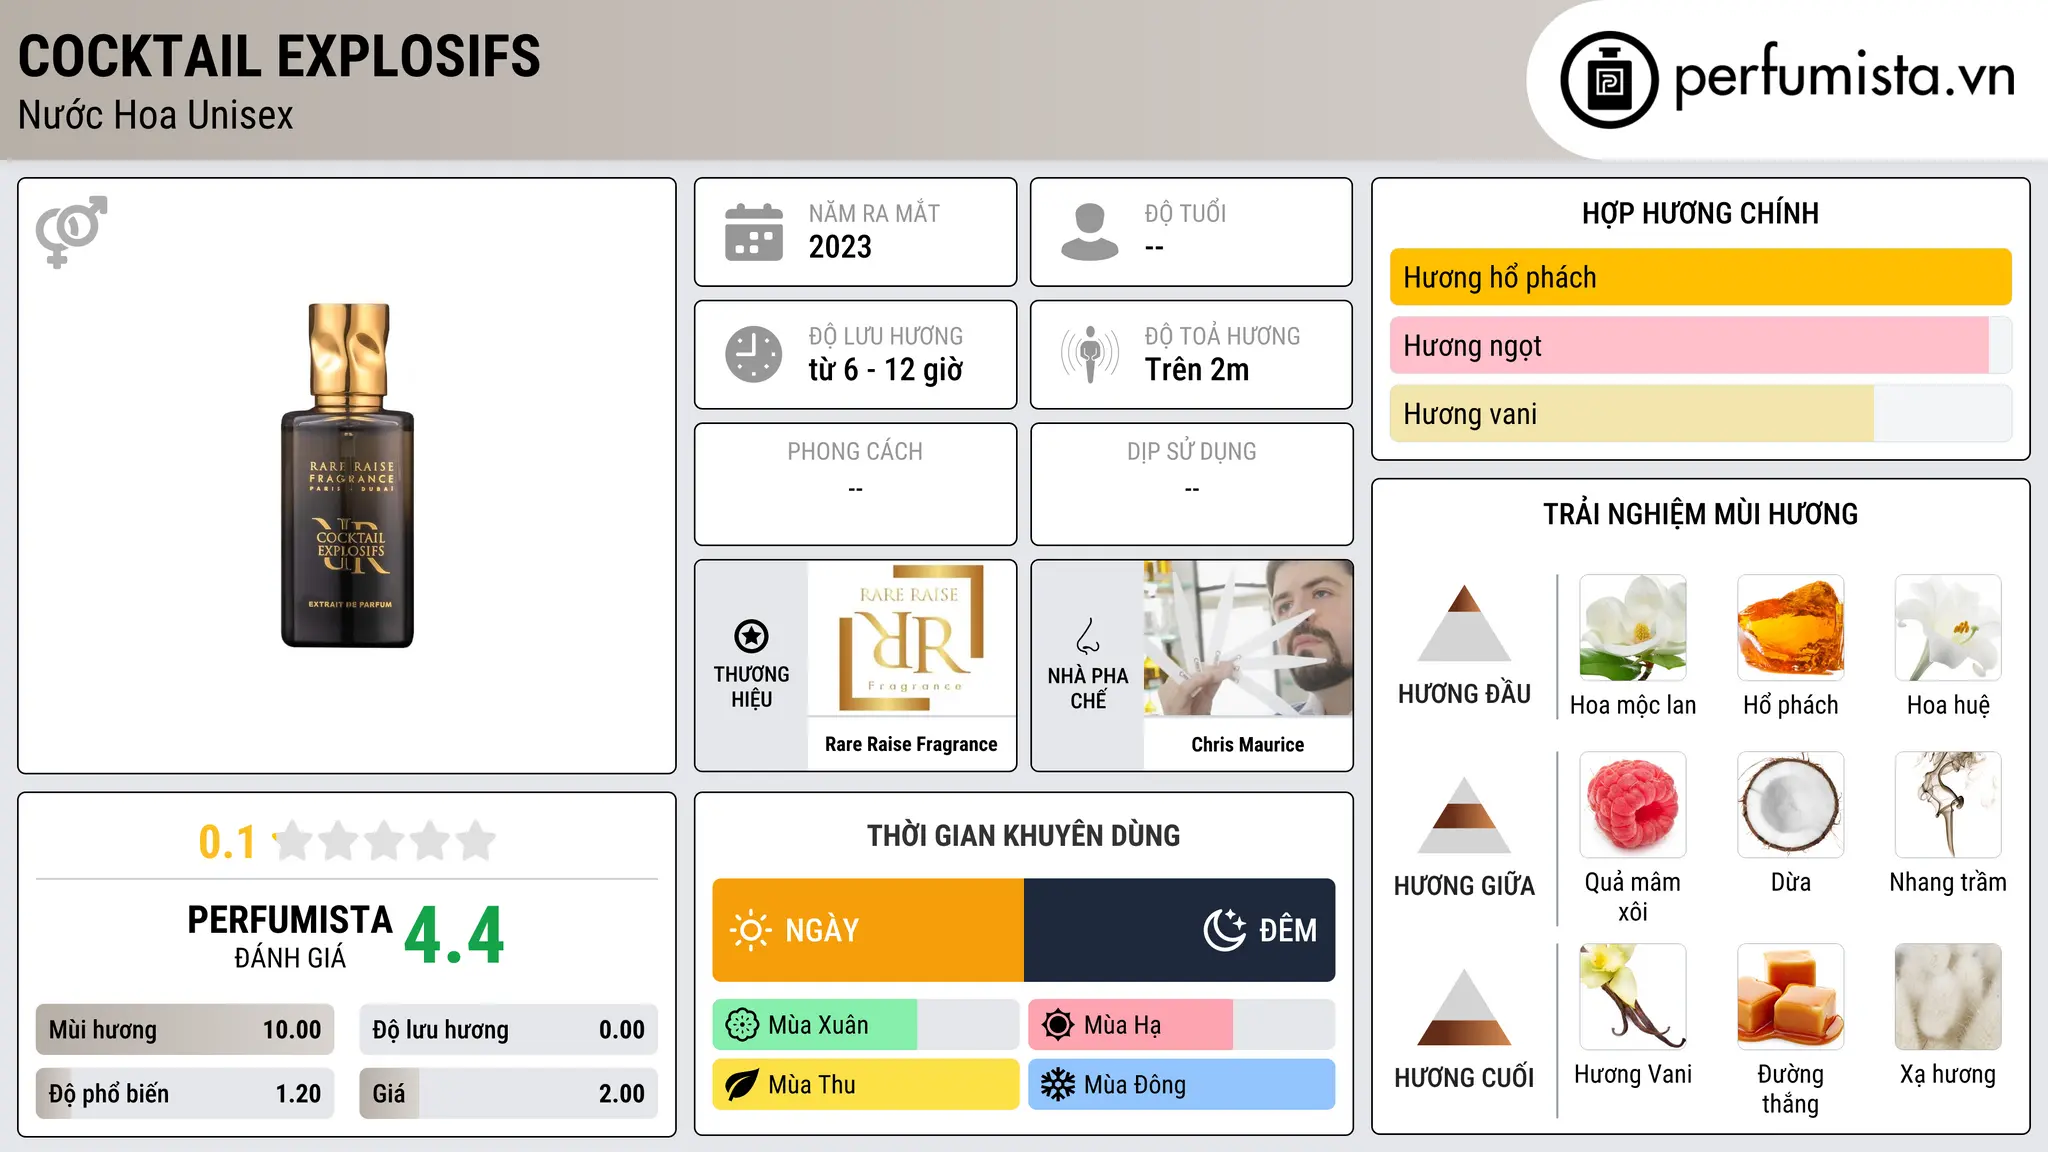Open the Cocktail Explosifs bottle image

point(348,476)
